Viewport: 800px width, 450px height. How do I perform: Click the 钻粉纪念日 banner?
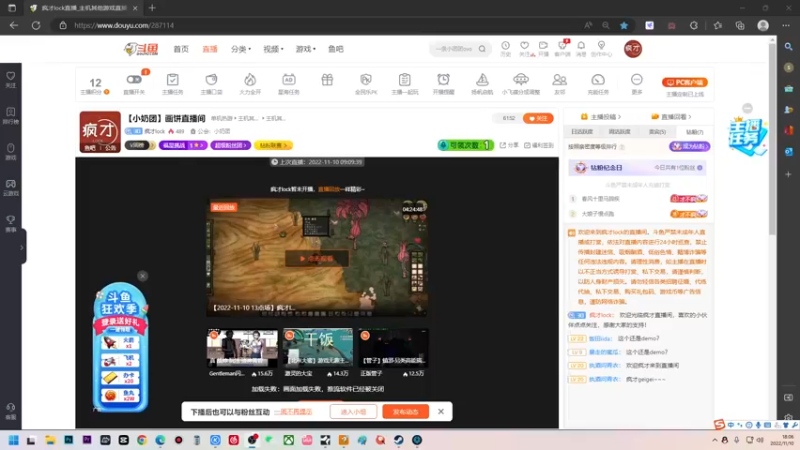pyautogui.click(x=637, y=167)
